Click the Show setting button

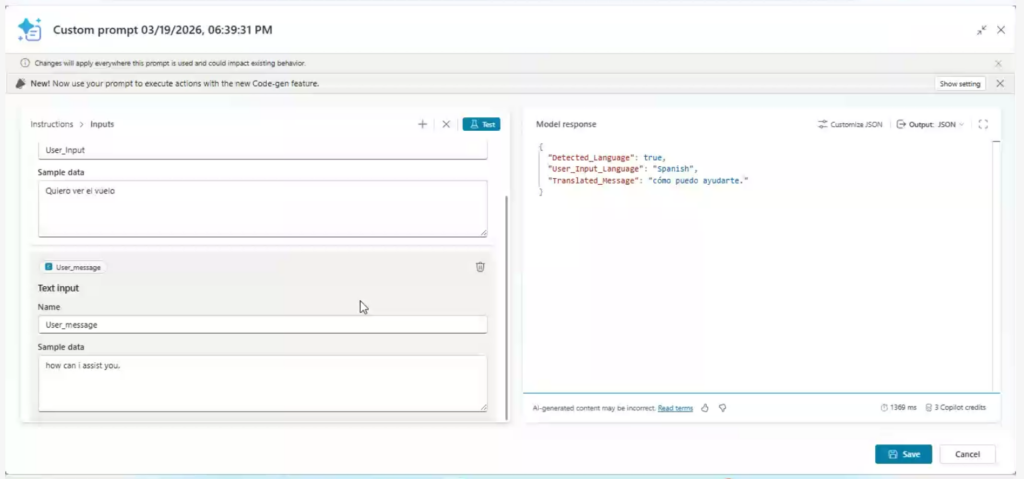tap(961, 84)
